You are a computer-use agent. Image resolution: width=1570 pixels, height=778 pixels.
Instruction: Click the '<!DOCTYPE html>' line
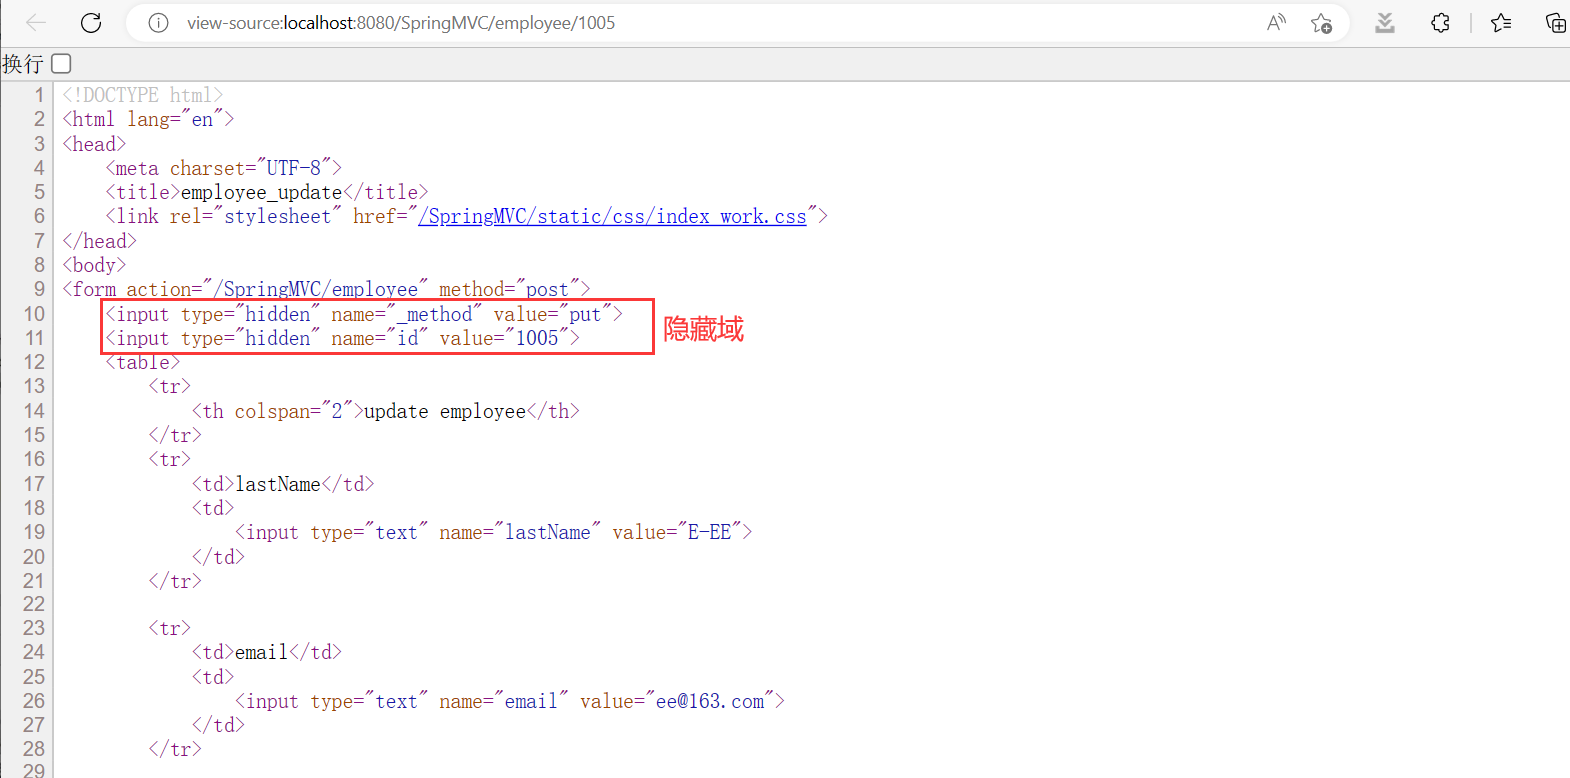142,94
